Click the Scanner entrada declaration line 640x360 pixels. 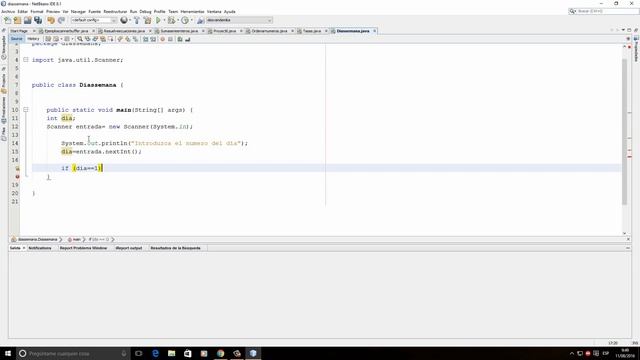[x=119, y=127]
